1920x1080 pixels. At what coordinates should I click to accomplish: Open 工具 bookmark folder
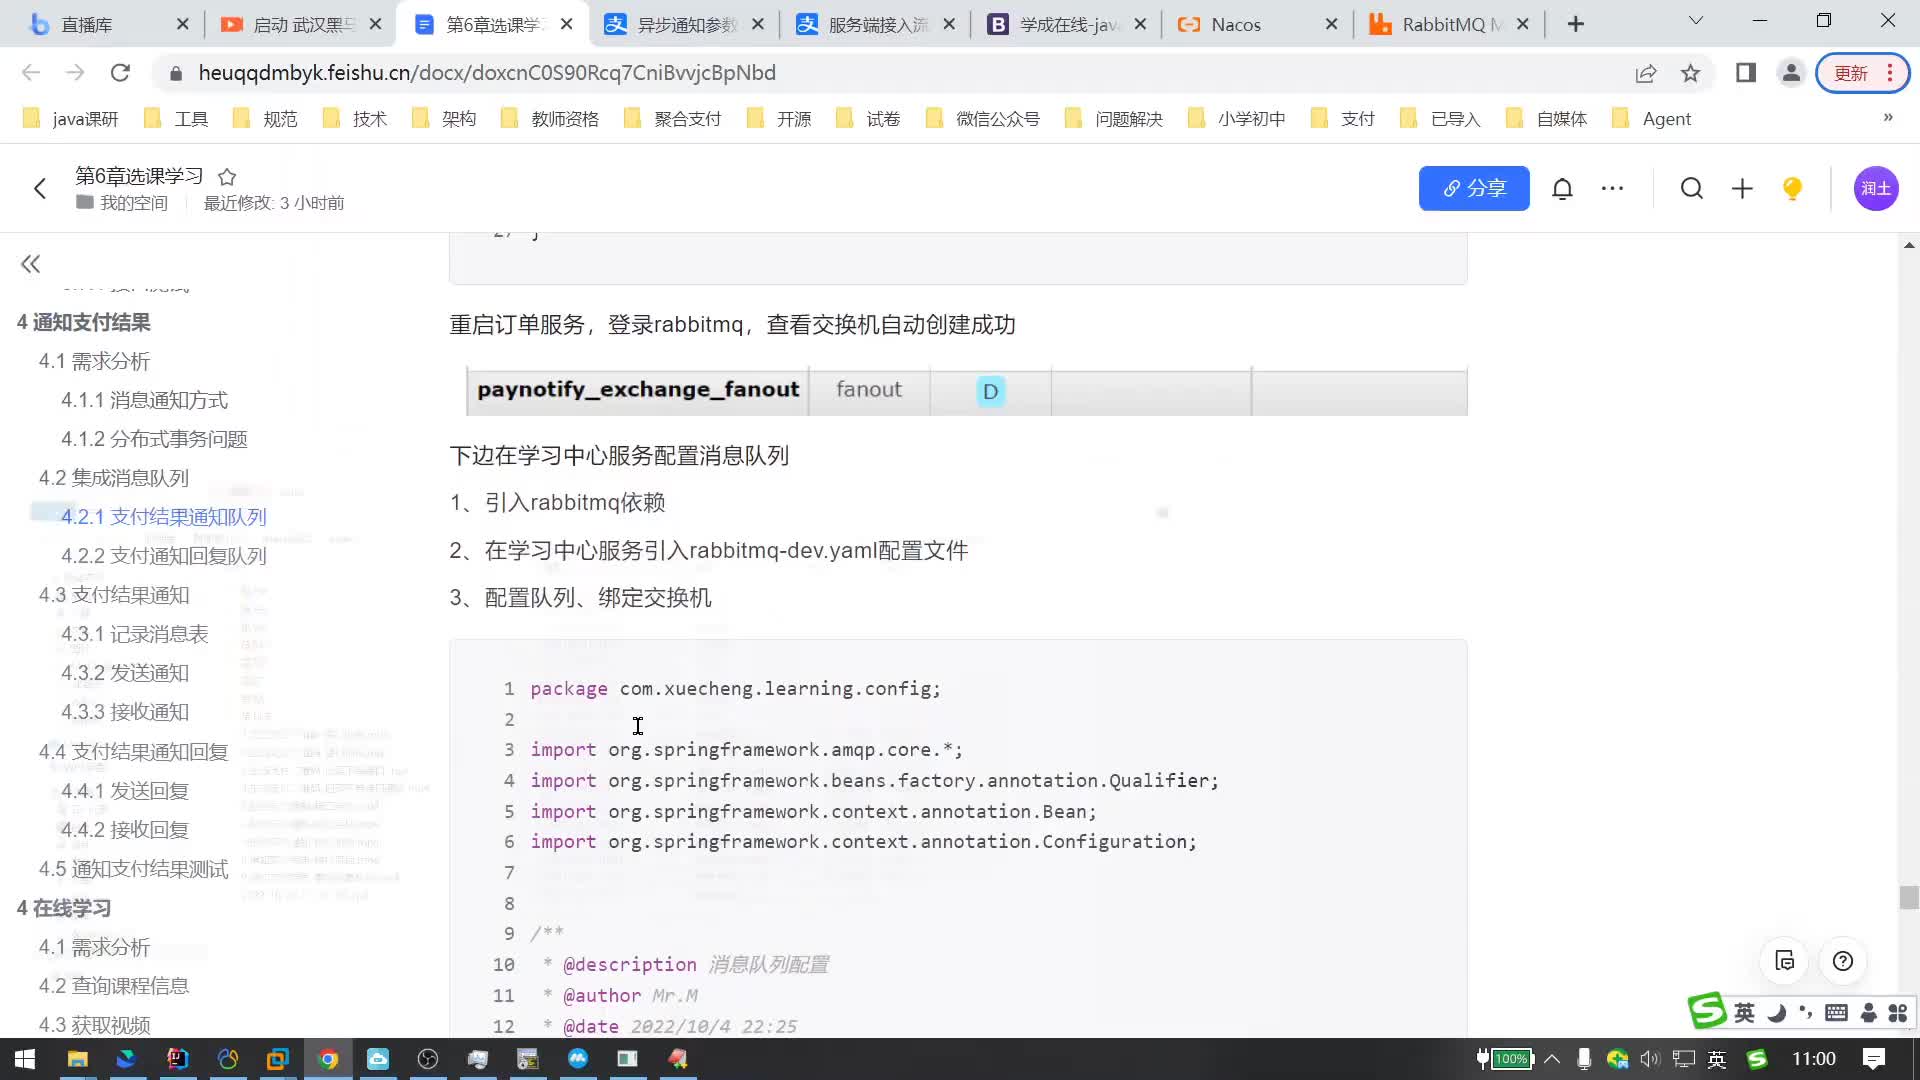coord(177,119)
